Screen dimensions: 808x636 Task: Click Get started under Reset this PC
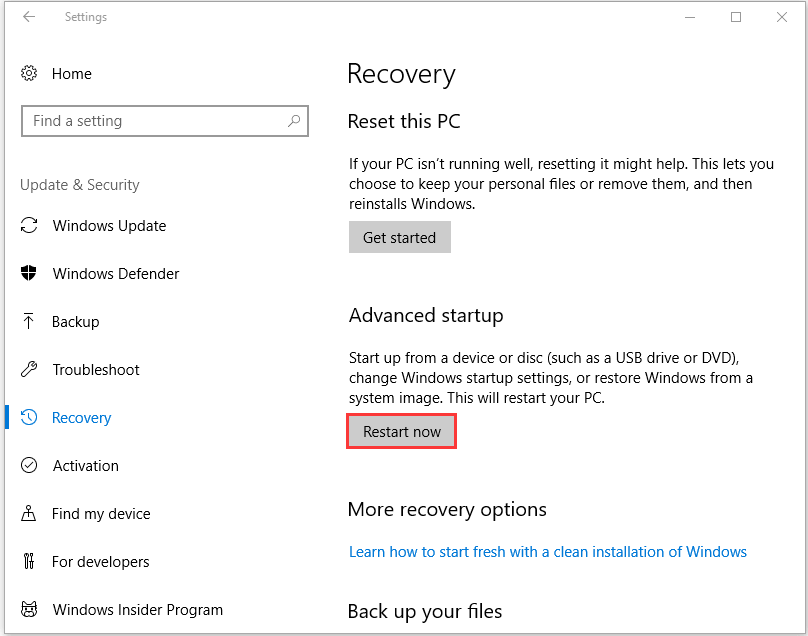[399, 237]
